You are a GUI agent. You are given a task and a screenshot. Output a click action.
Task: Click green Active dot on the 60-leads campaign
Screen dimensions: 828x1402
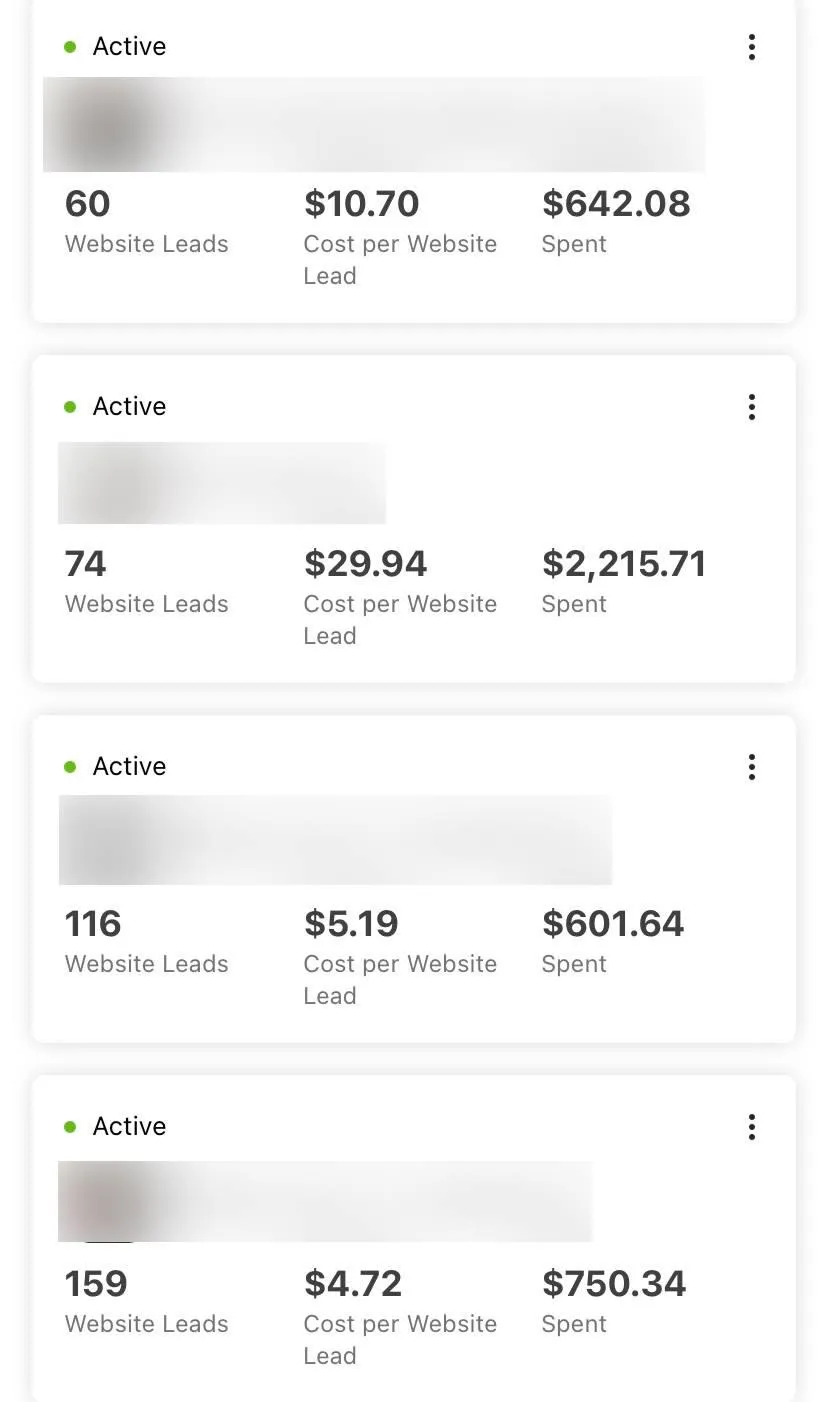point(70,47)
